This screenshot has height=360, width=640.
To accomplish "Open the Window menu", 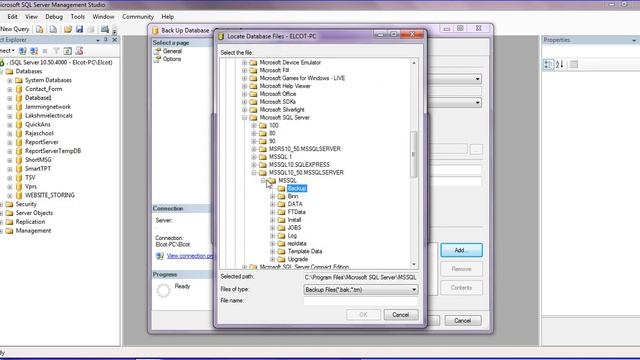I will coord(103,17).
